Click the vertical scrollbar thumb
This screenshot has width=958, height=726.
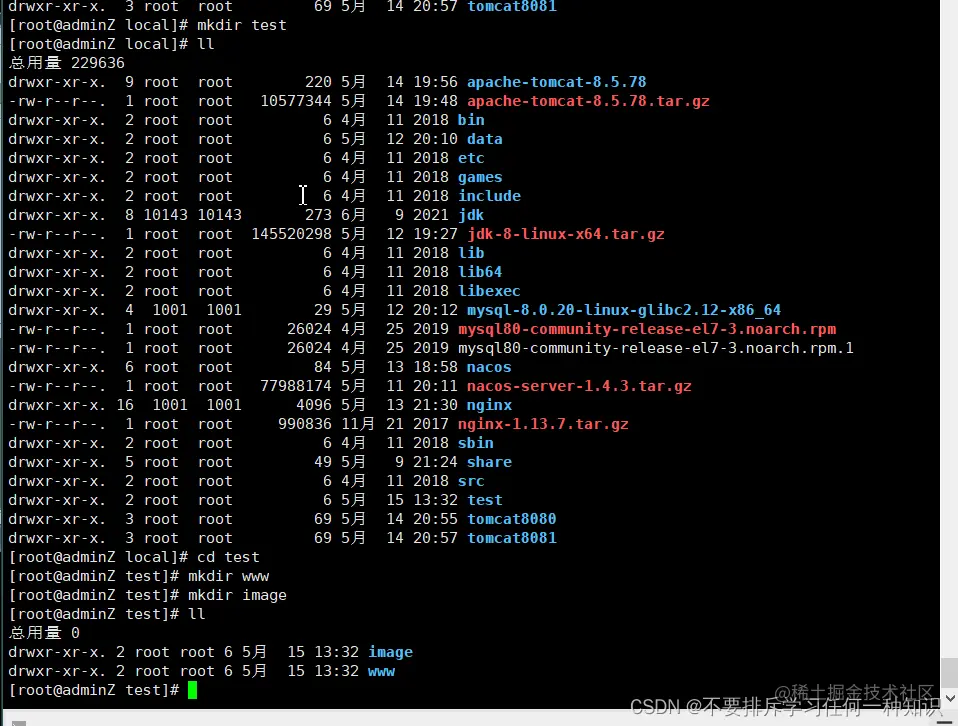point(949,672)
